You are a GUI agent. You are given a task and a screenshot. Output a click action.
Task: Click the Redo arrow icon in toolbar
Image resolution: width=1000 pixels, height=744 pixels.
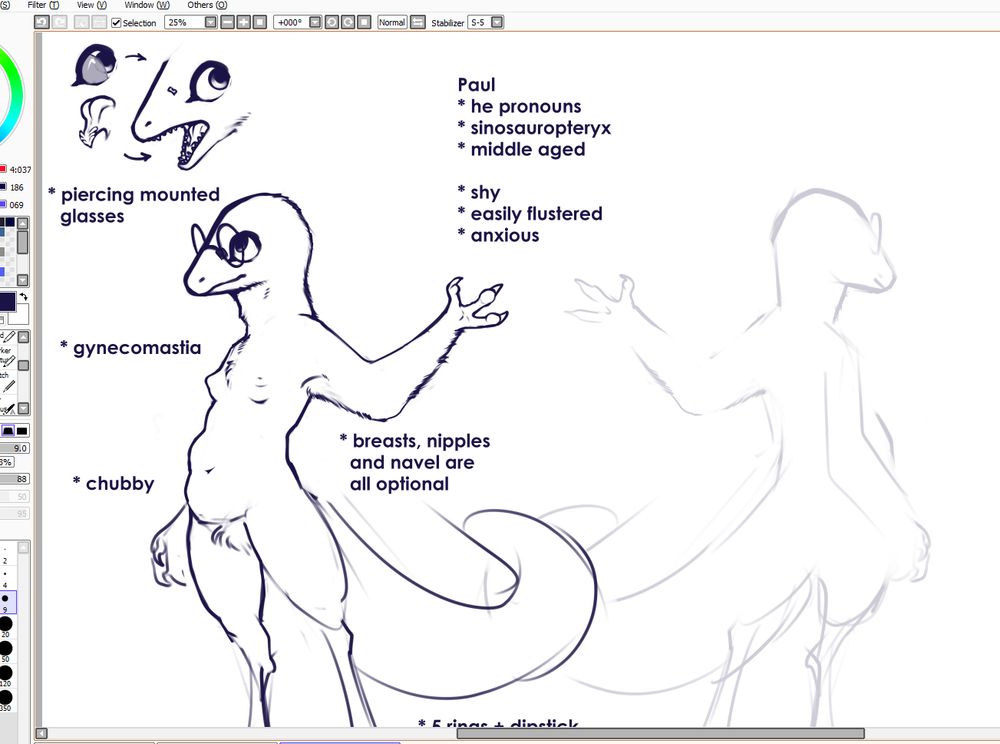coord(59,22)
